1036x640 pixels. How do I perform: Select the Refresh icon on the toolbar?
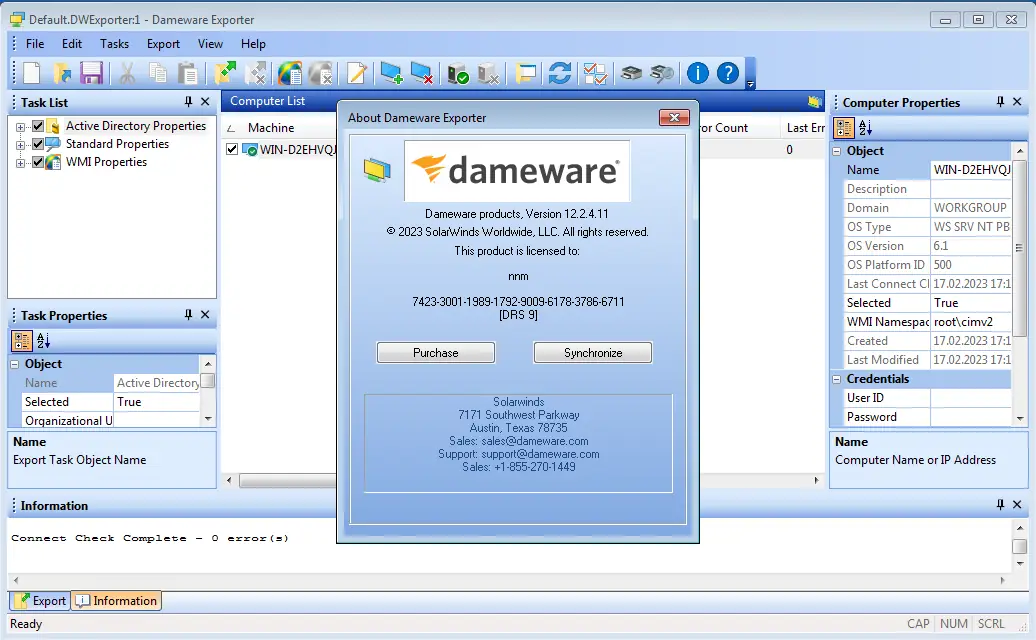coord(559,72)
